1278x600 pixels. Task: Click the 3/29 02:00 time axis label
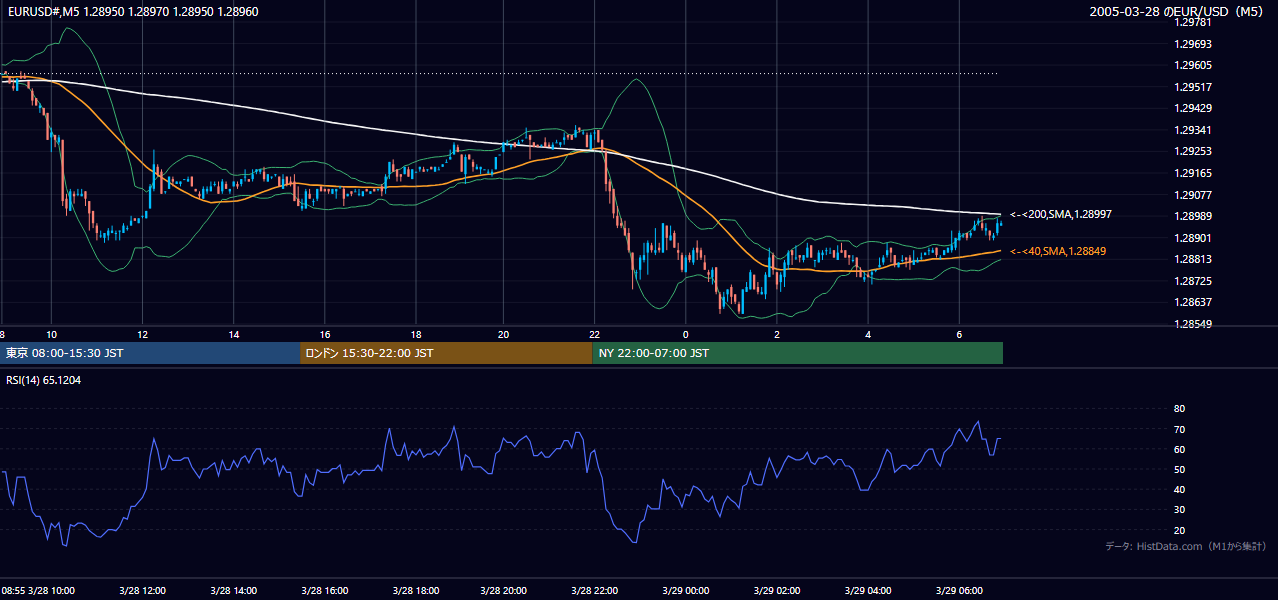(777, 590)
